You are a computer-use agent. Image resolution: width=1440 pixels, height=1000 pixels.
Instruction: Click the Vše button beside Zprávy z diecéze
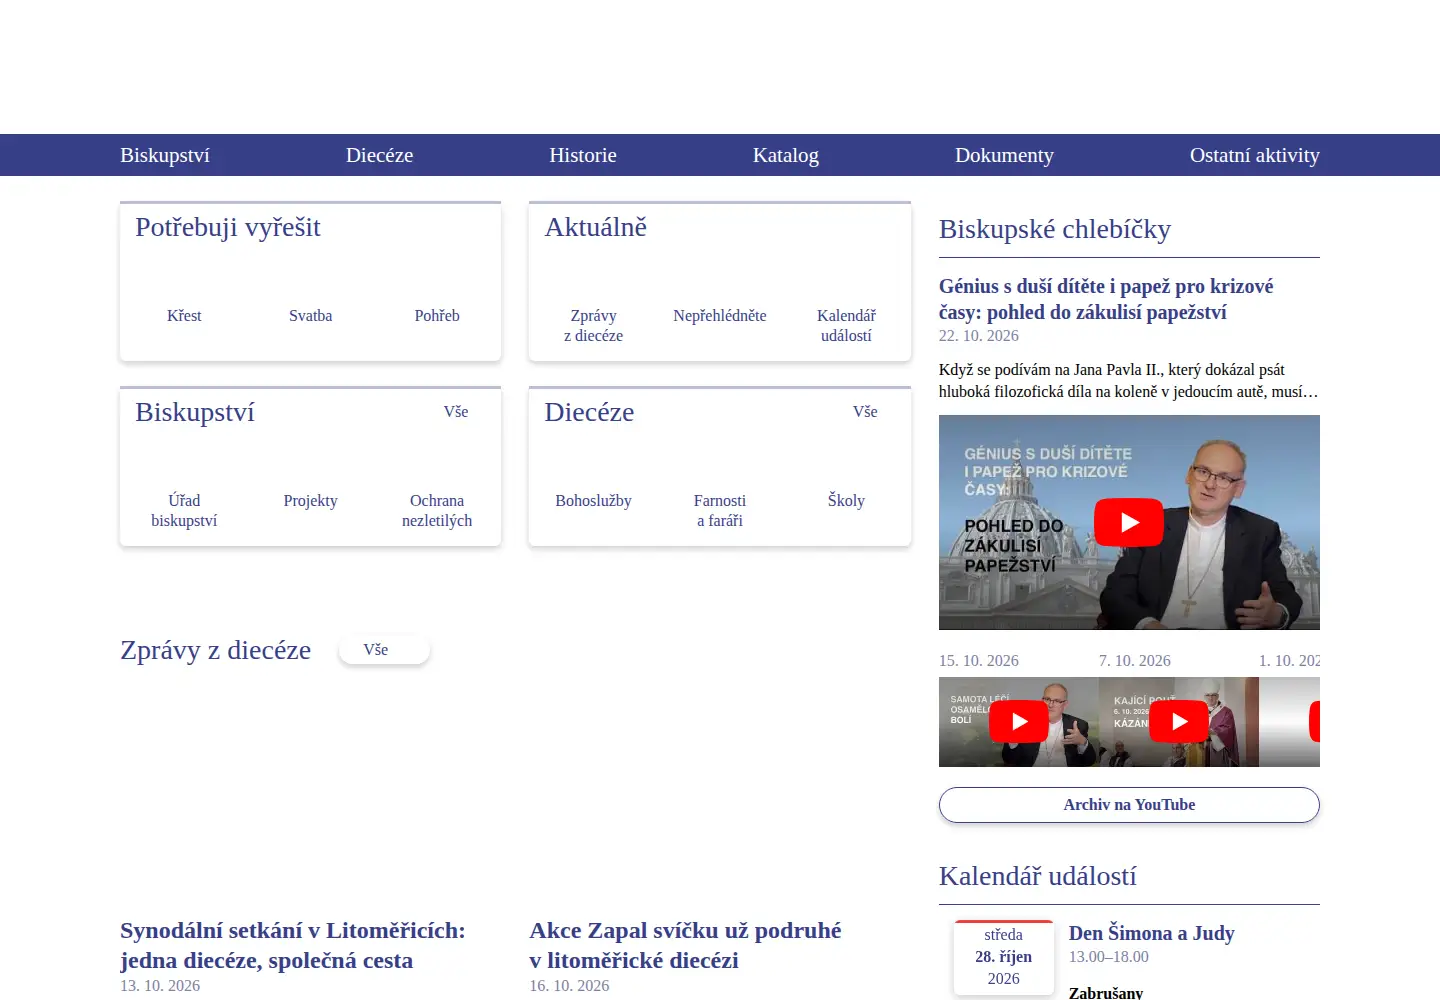(385, 650)
